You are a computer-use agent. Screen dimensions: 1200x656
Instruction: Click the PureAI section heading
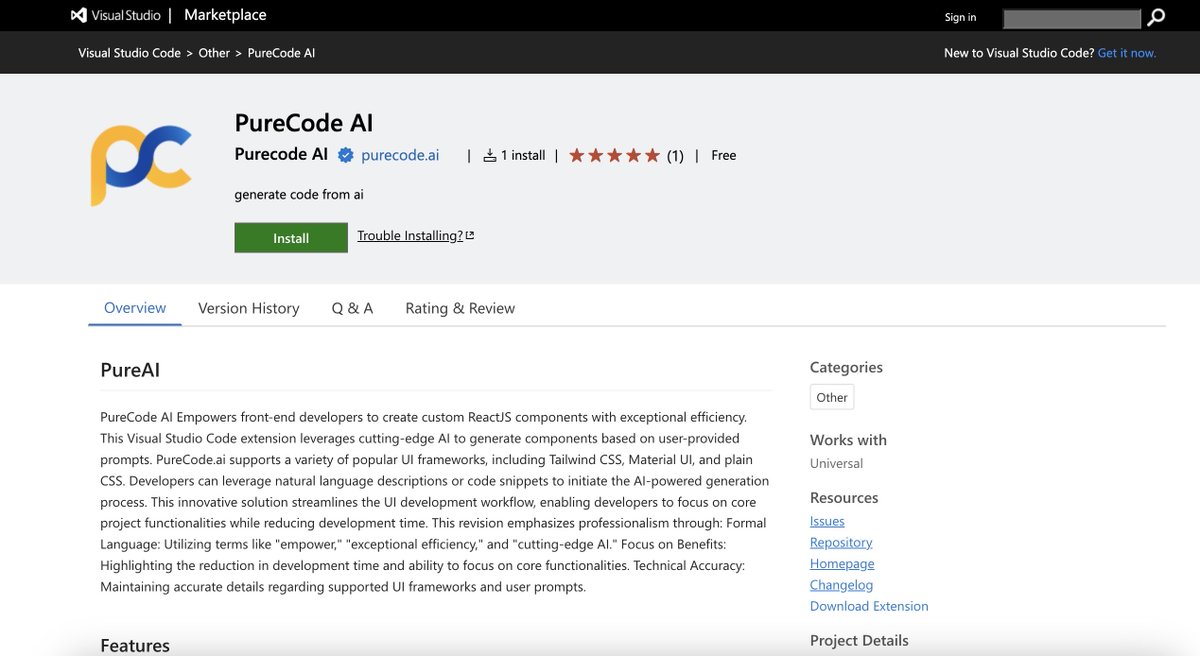click(130, 370)
